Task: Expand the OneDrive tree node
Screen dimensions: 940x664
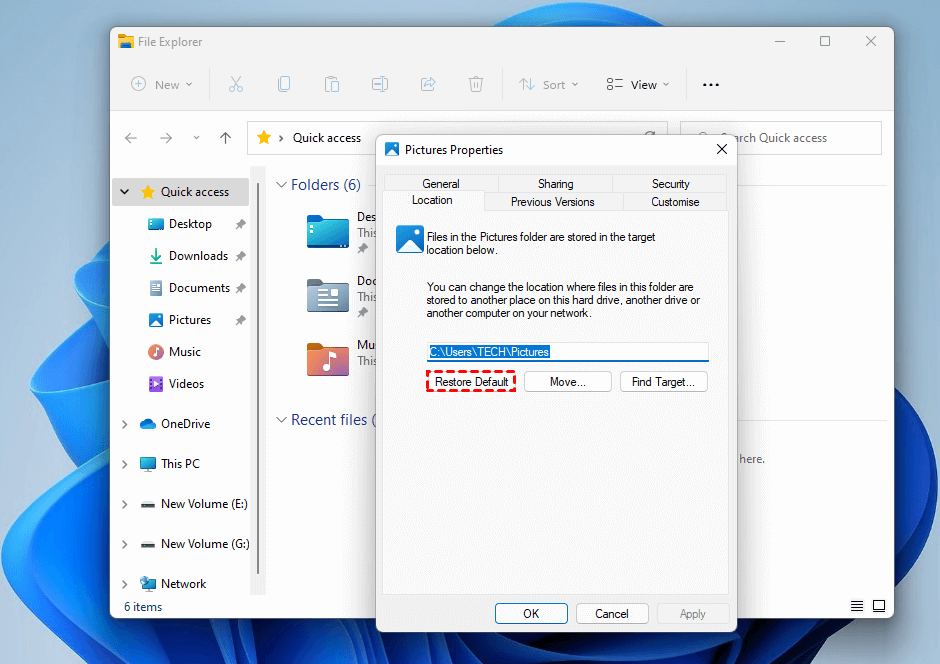Action: click(x=125, y=424)
